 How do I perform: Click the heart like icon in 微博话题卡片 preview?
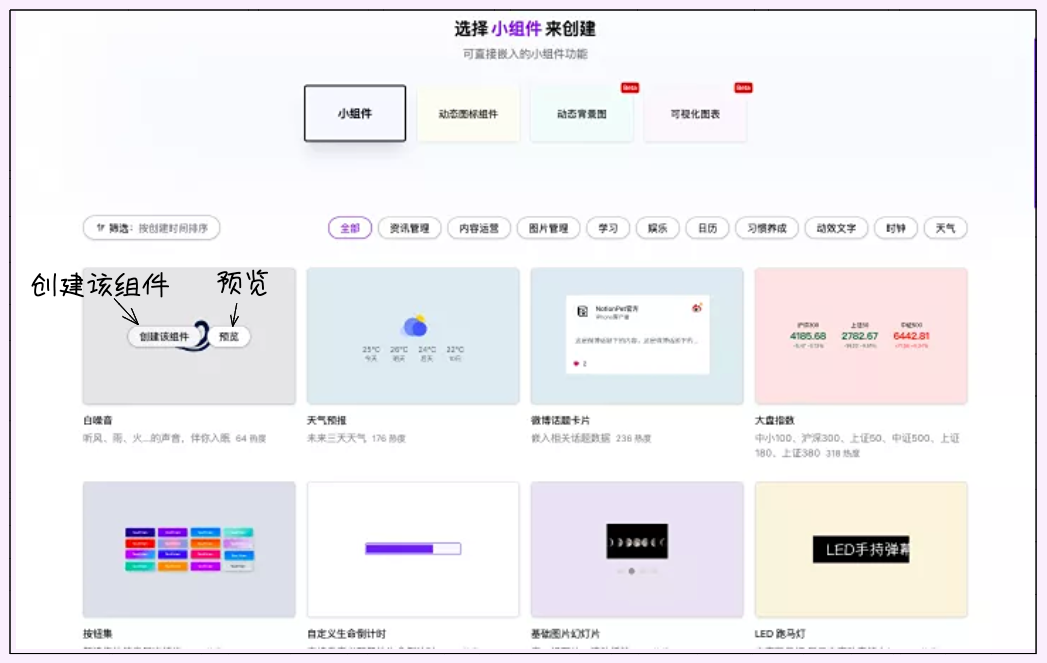[576, 364]
